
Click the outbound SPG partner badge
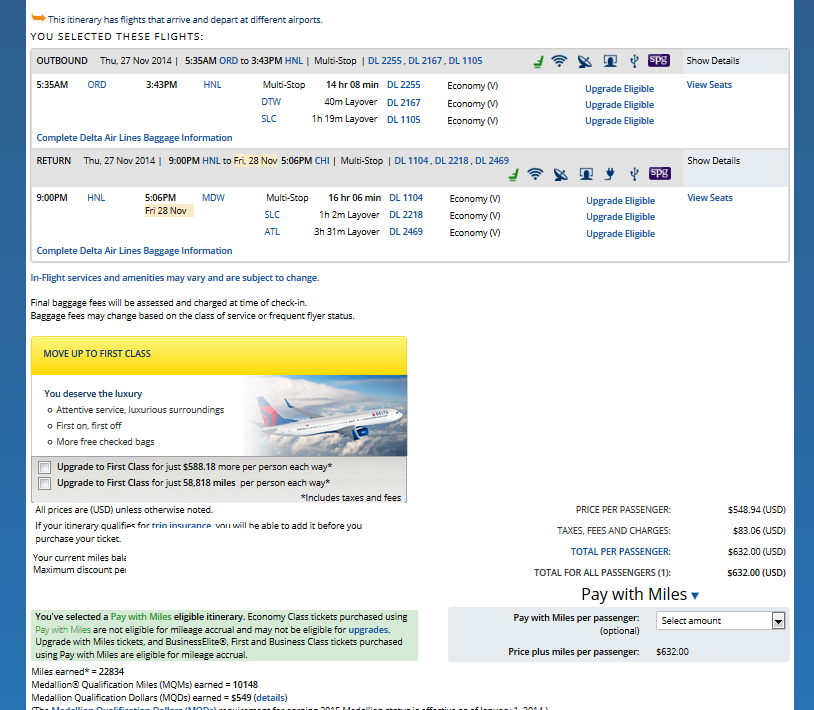659,61
